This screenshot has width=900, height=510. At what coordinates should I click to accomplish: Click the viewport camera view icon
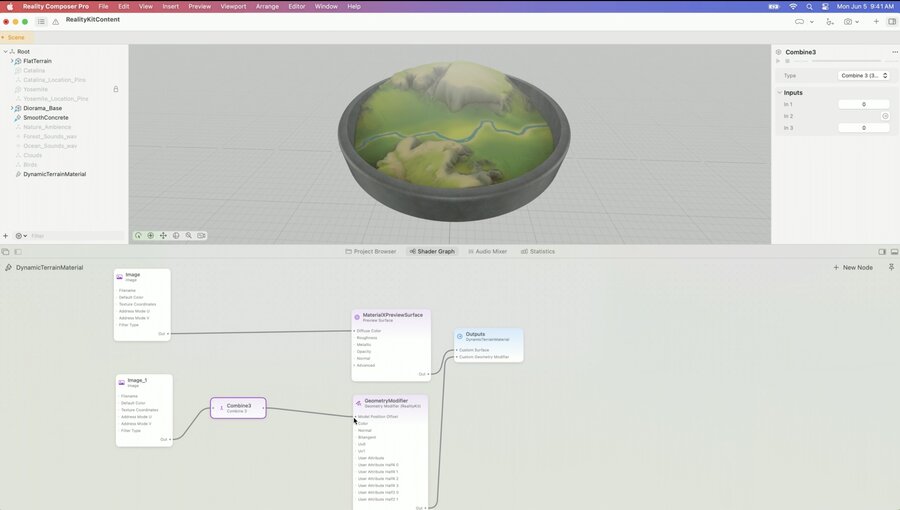click(201, 236)
